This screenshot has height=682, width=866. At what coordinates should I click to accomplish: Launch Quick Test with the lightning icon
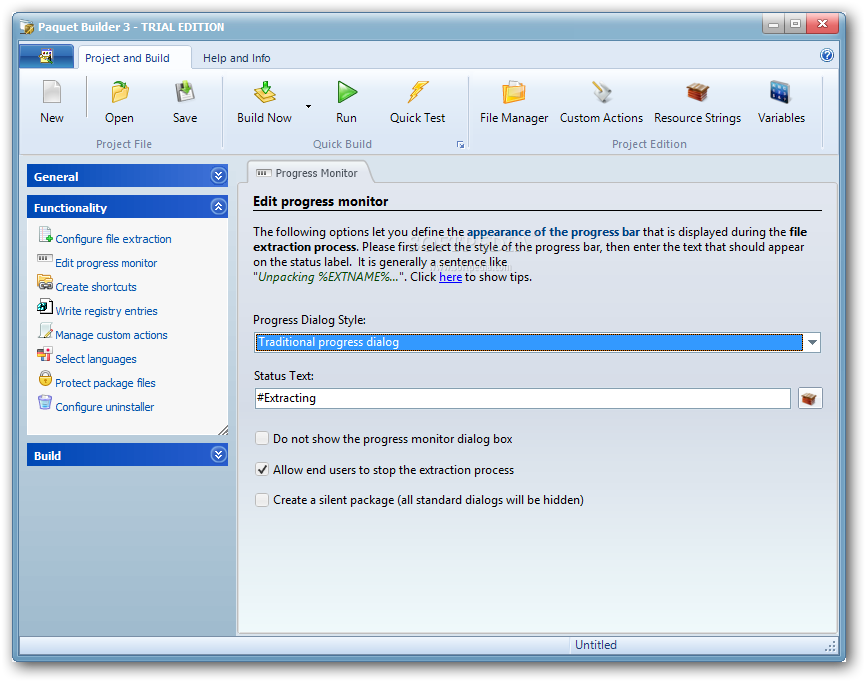[418, 92]
